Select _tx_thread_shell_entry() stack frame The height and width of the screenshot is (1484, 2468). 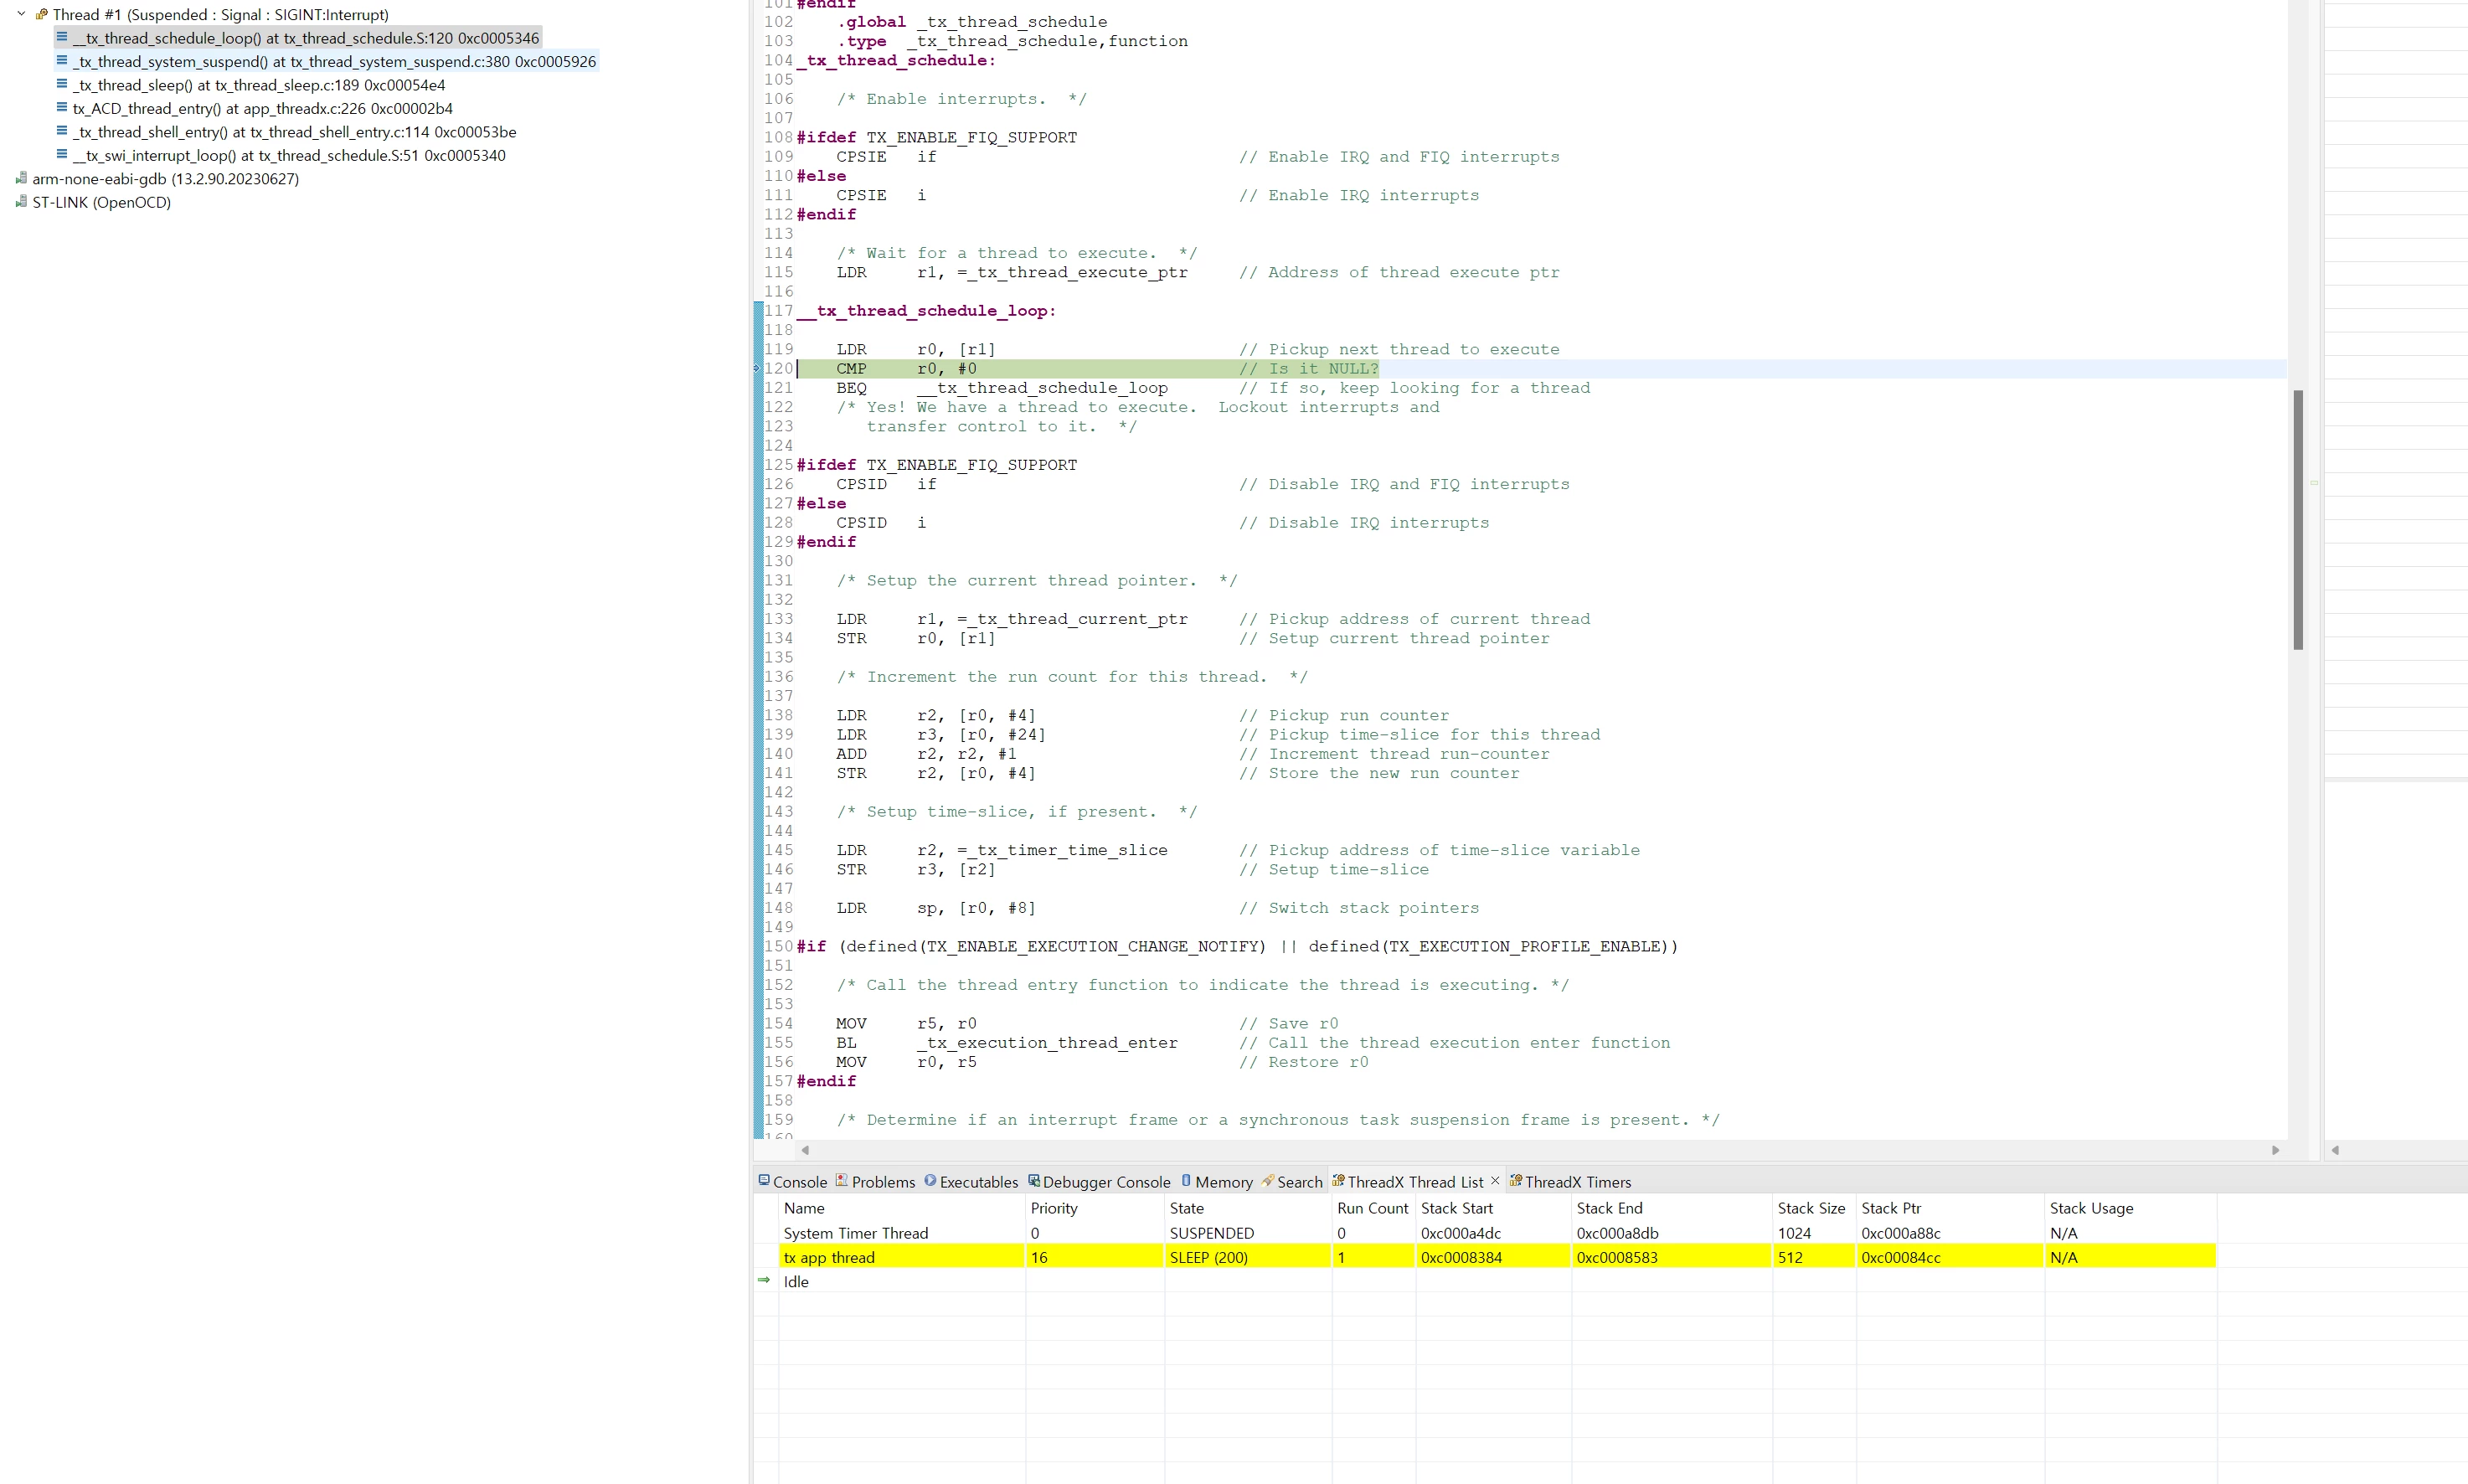click(287, 132)
